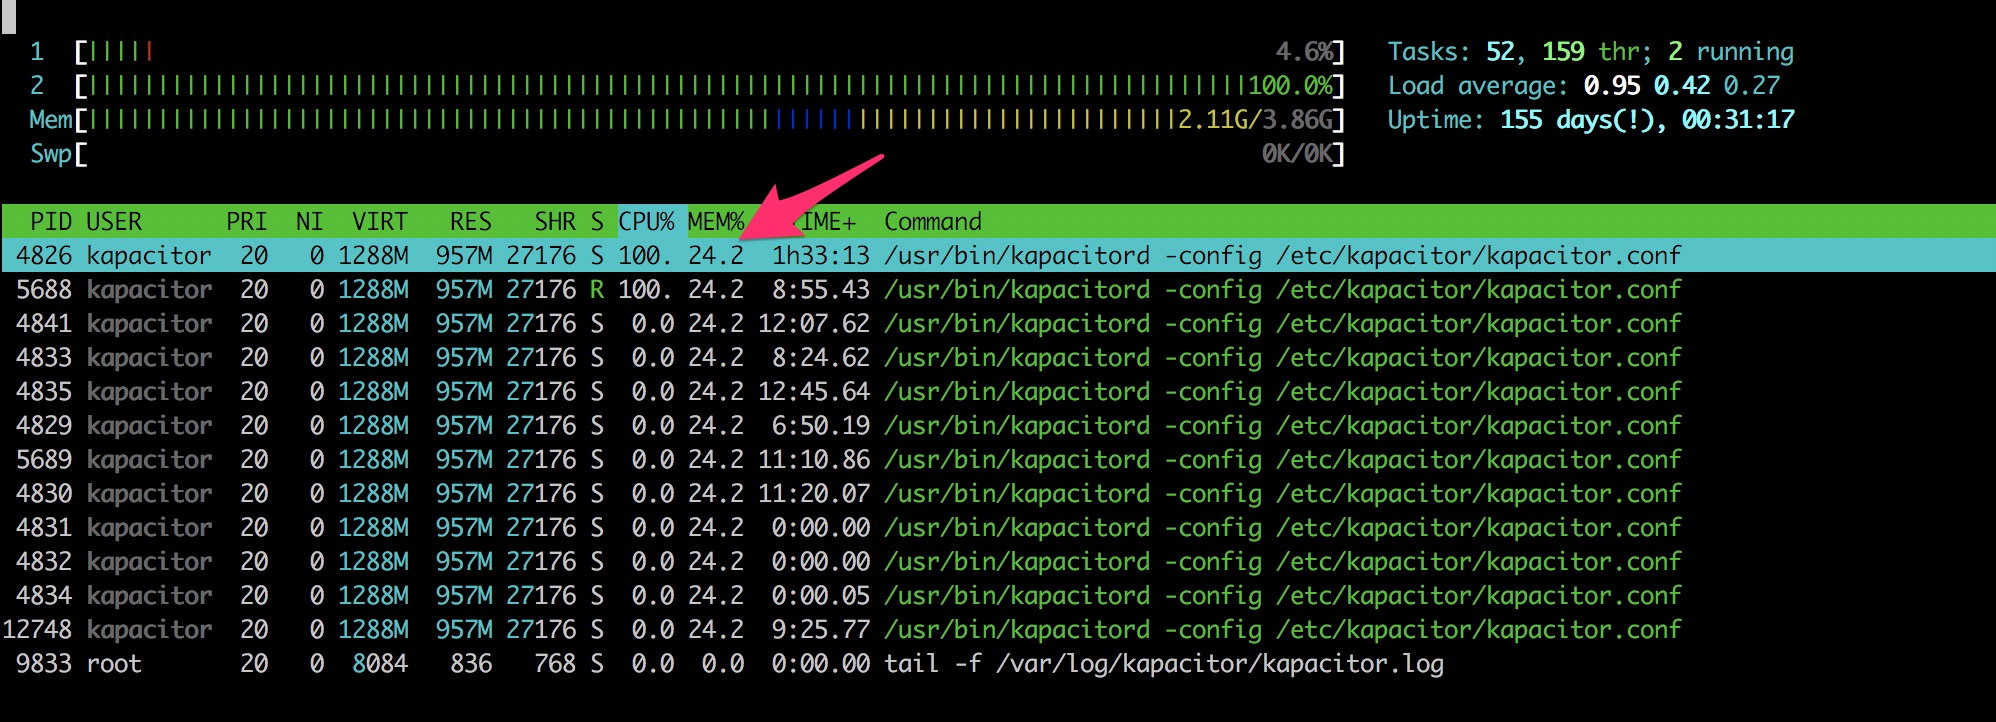Click the Command column header
Image resolution: width=1996 pixels, height=722 pixels.
pyautogui.click(x=933, y=221)
